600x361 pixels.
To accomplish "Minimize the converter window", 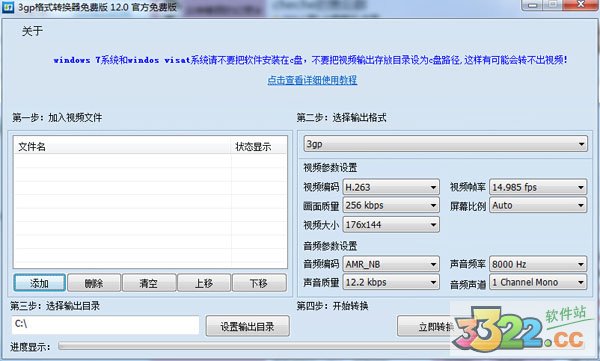I will [x=532, y=5].
